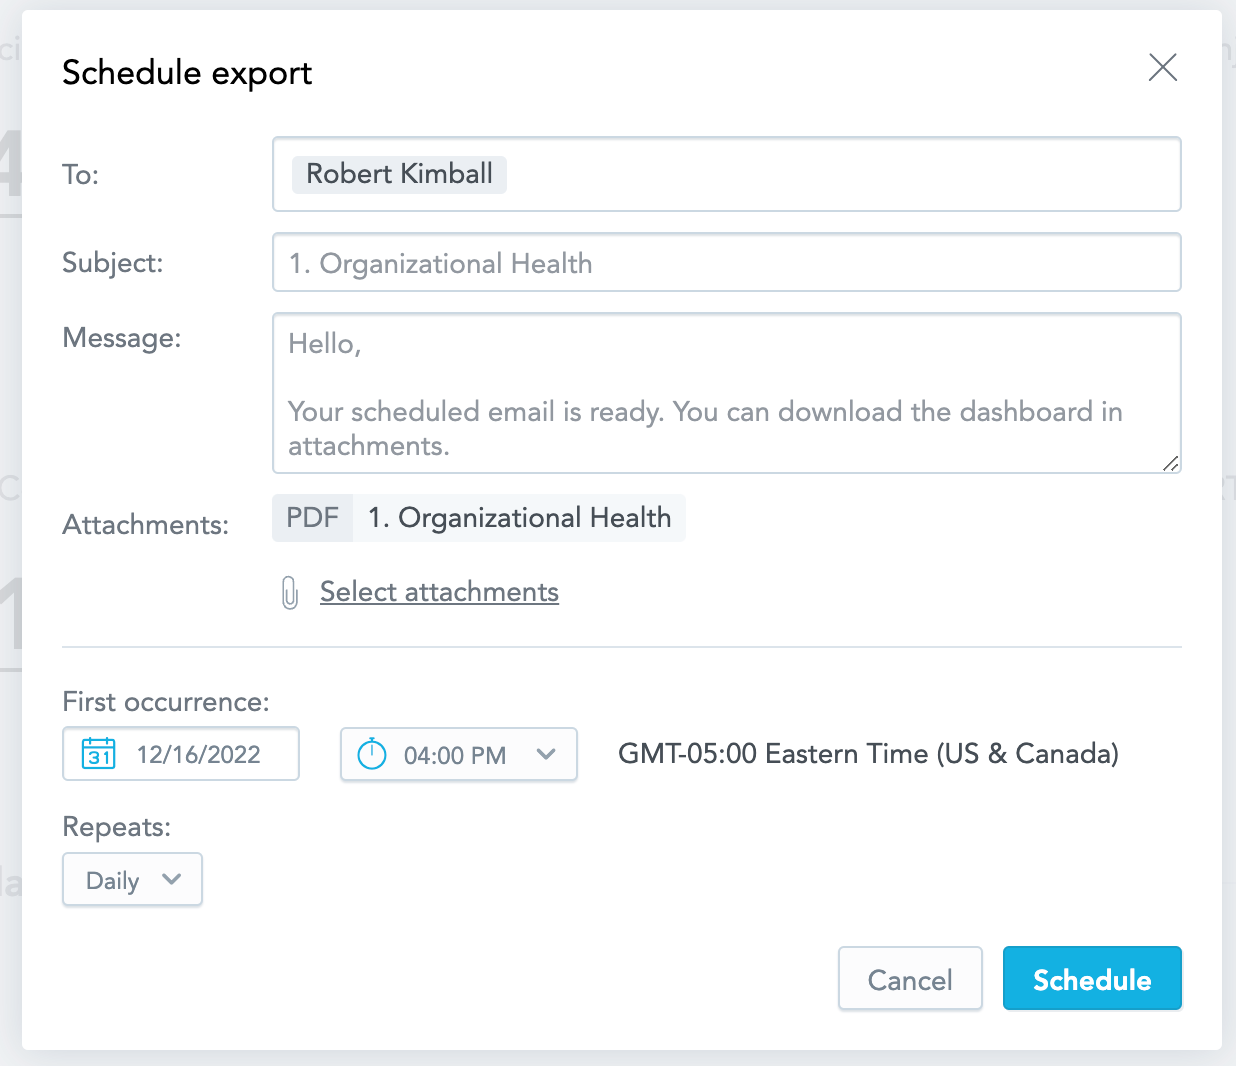
Task: Click the paperclip attachment icon
Action: click(x=290, y=593)
